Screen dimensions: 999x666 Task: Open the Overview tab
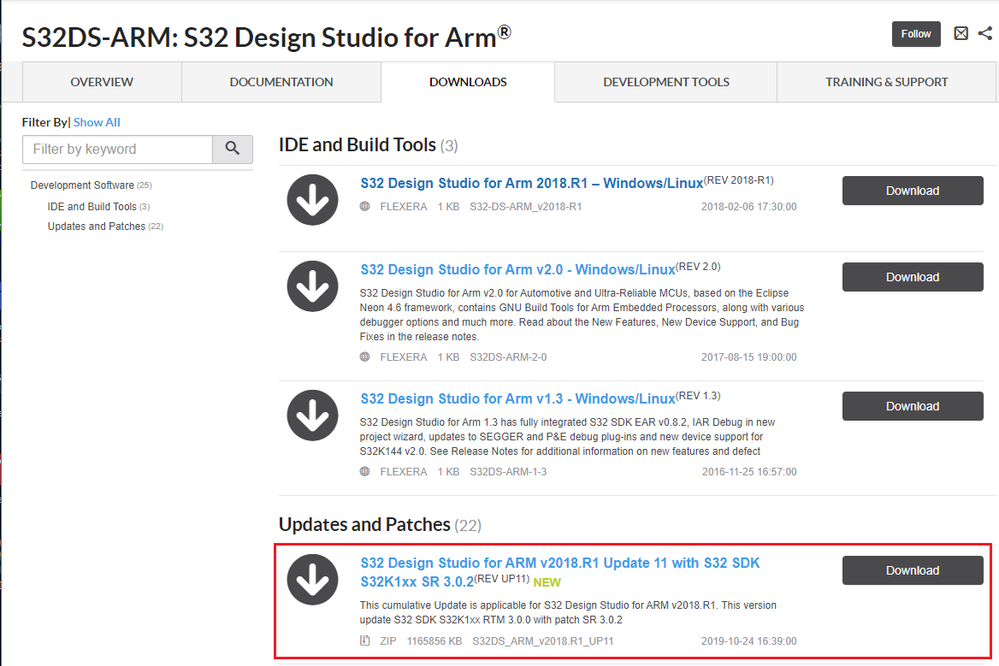[102, 82]
